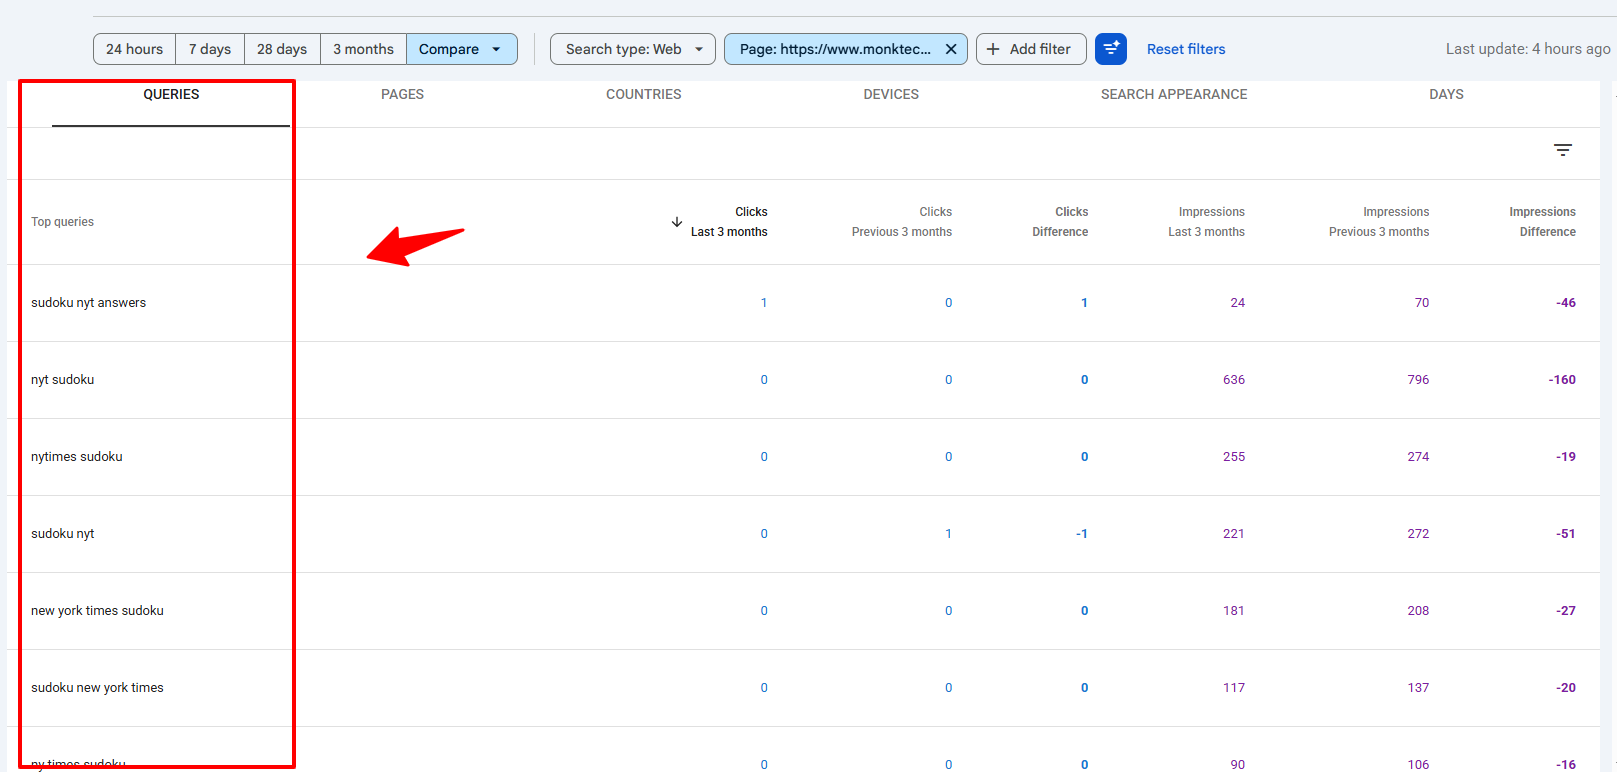Click impressions value 255 for nytimes sudoku
Image resolution: width=1617 pixels, height=772 pixels.
[x=1234, y=457]
